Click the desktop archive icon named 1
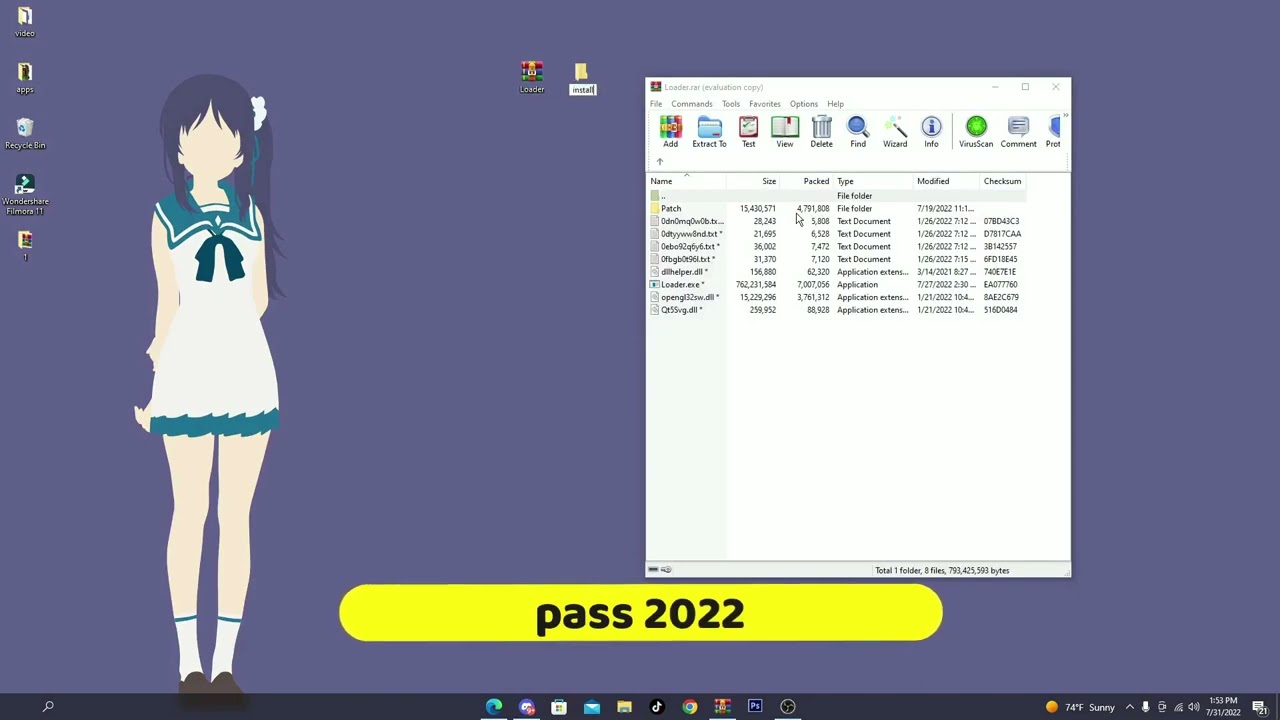Image resolution: width=1280 pixels, height=720 pixels. [25, 246]
